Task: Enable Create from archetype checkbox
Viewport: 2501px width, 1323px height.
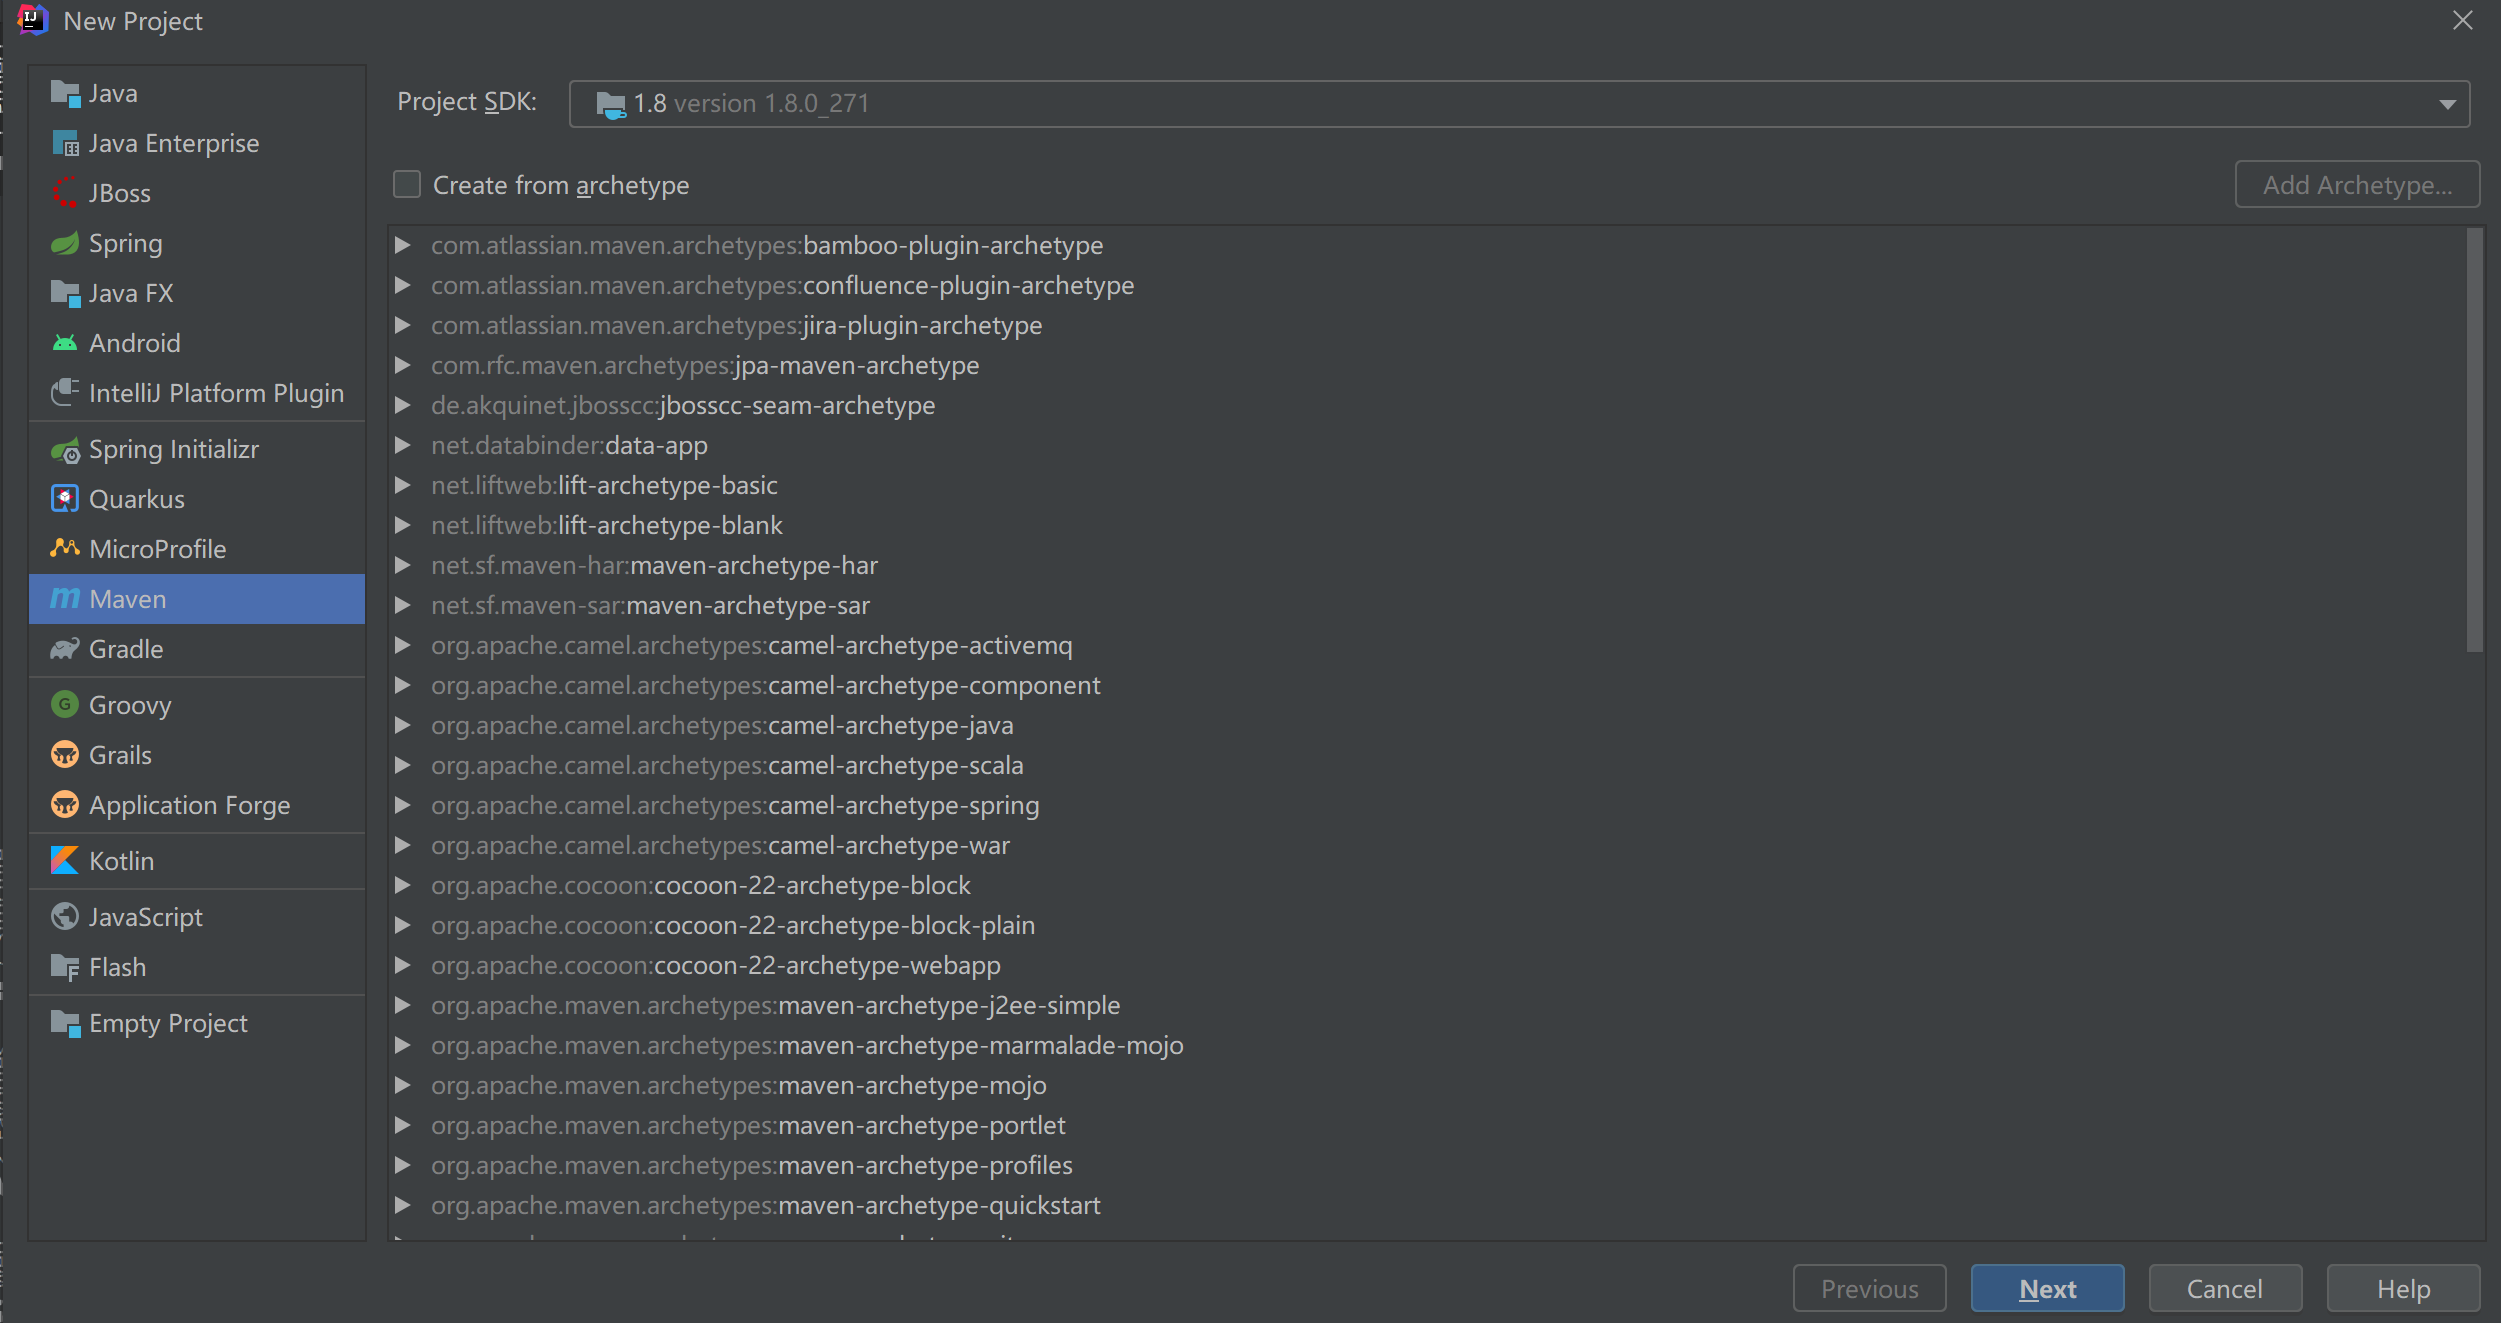Action: pyautogui.click(x=407, y=184)
